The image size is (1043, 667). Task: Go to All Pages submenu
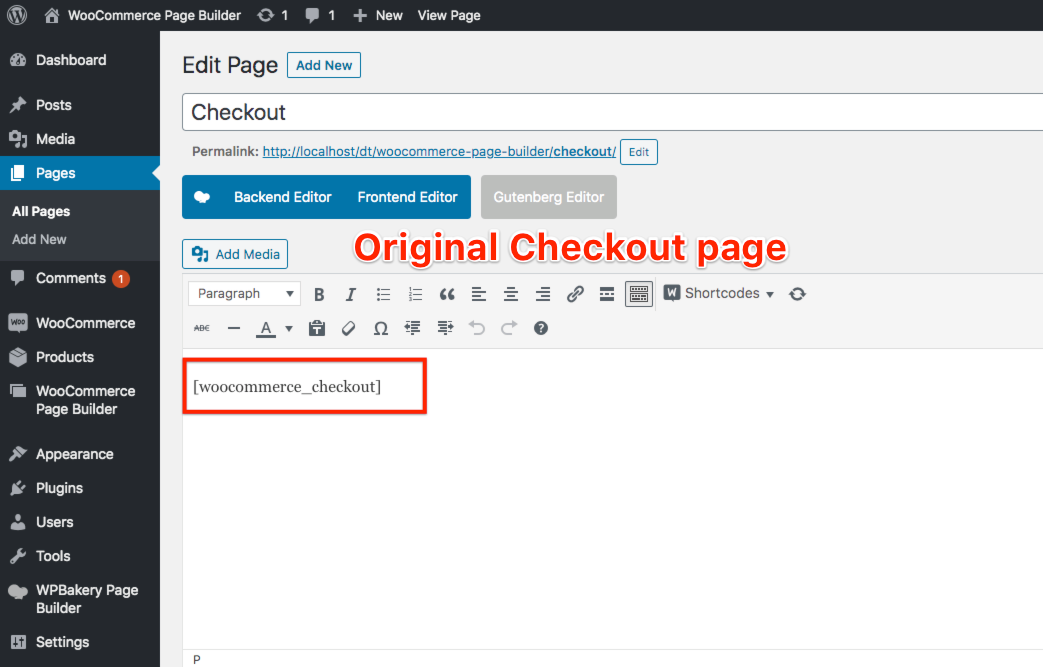click(x=41, y=211)
